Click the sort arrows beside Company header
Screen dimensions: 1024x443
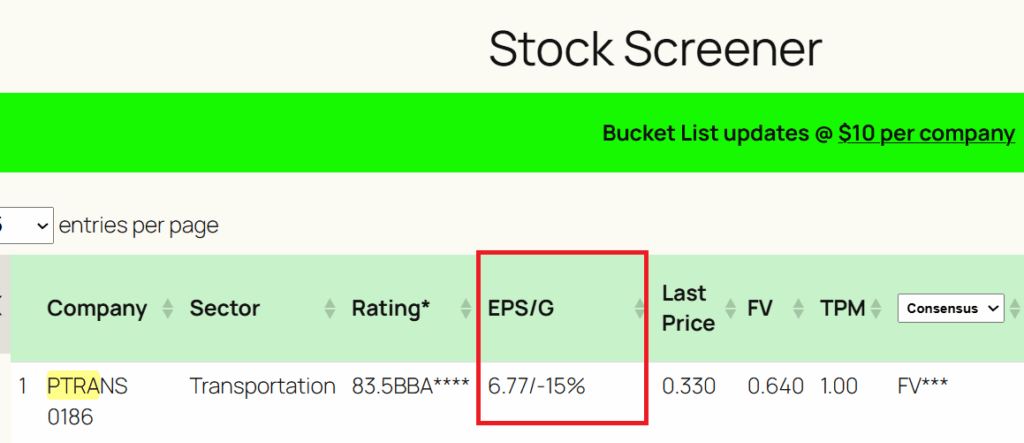[167, 309]
